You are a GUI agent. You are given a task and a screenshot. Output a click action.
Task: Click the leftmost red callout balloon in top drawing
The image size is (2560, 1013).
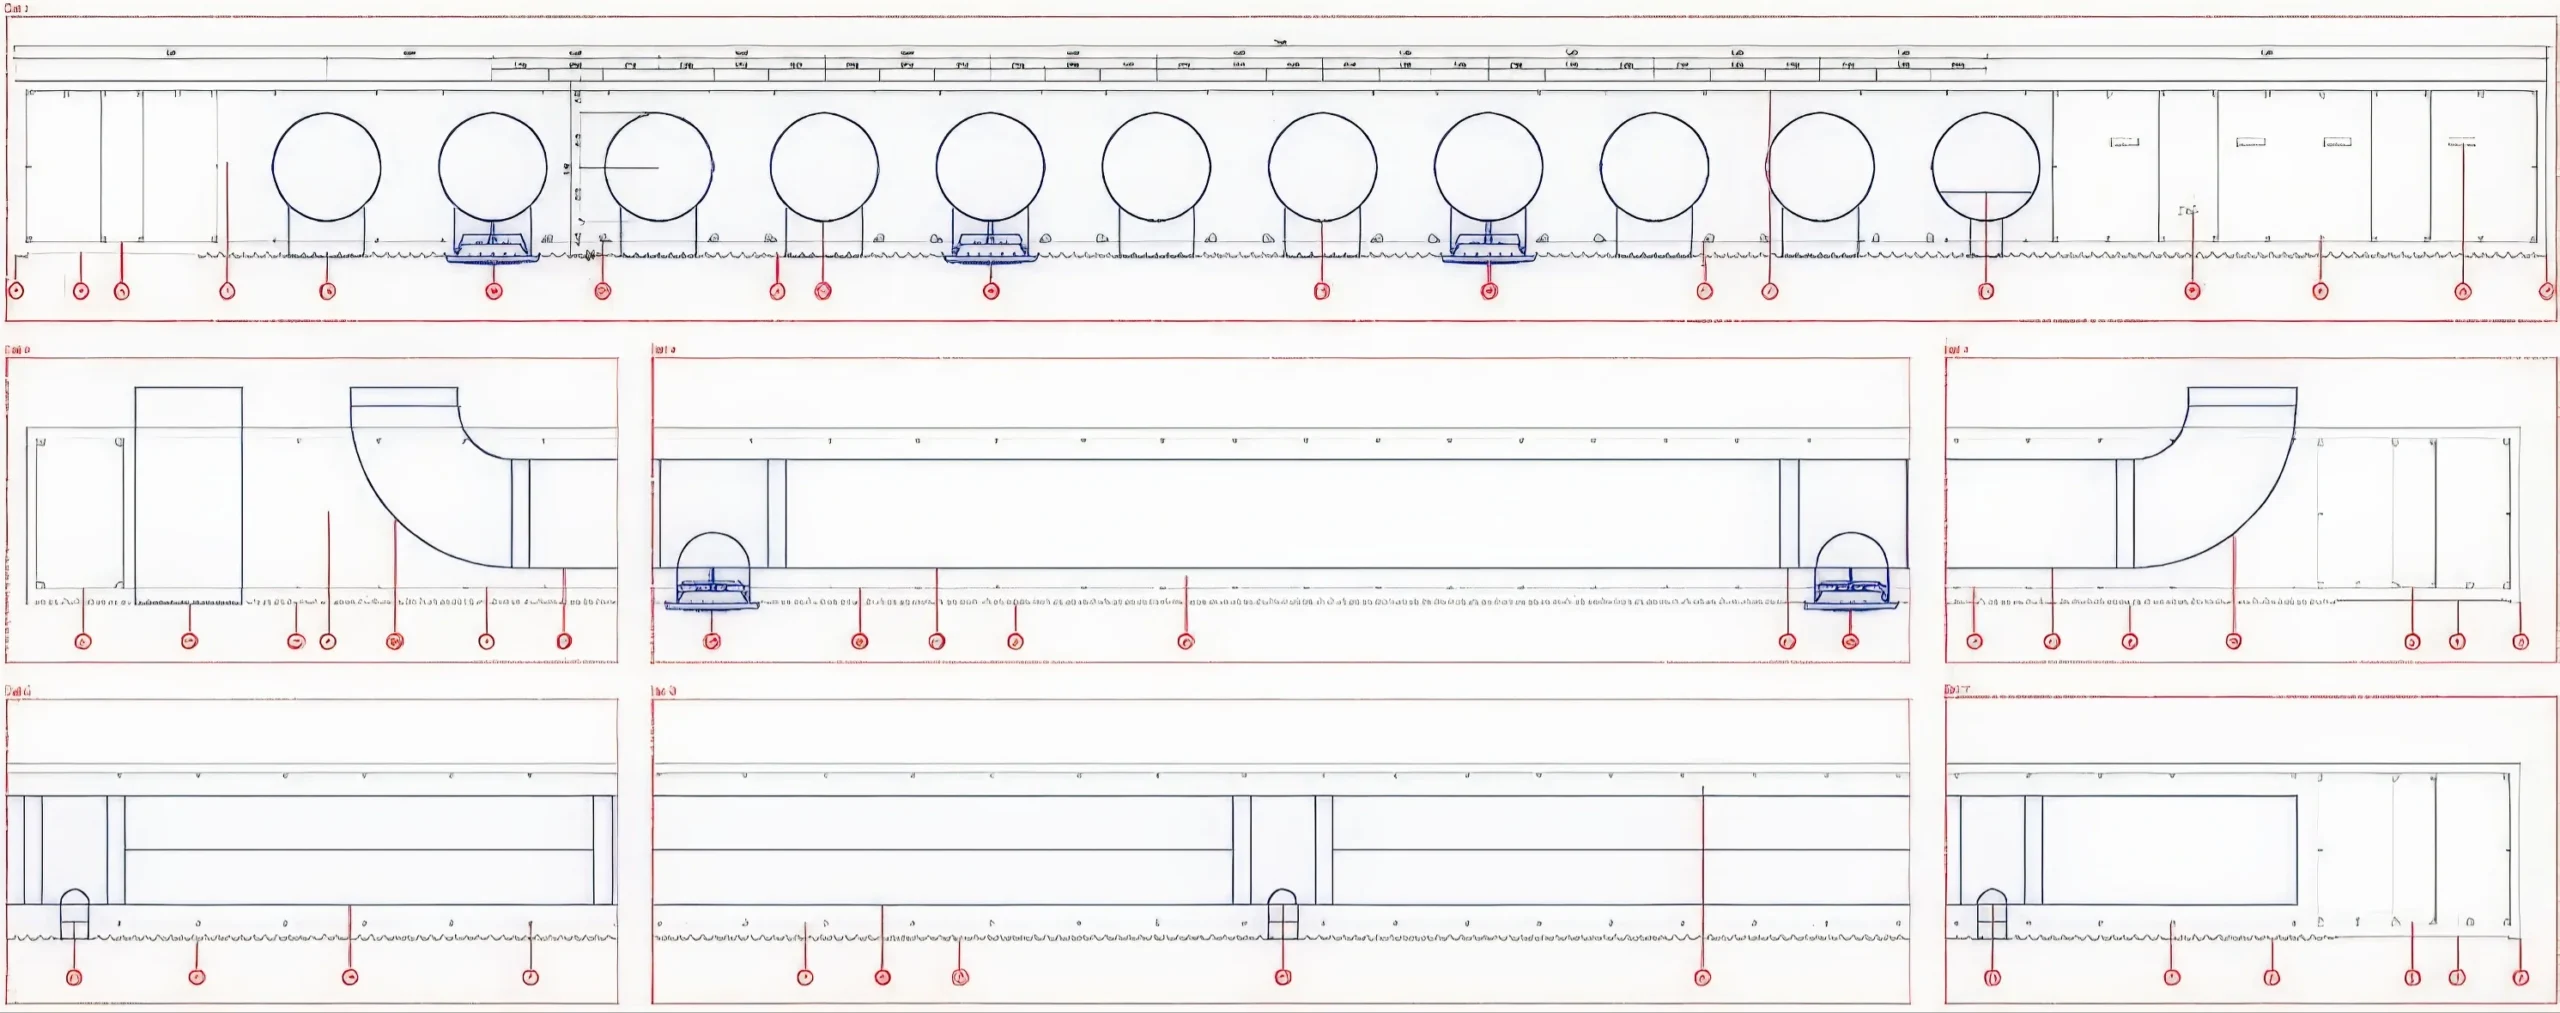click(x=16, y=291)
